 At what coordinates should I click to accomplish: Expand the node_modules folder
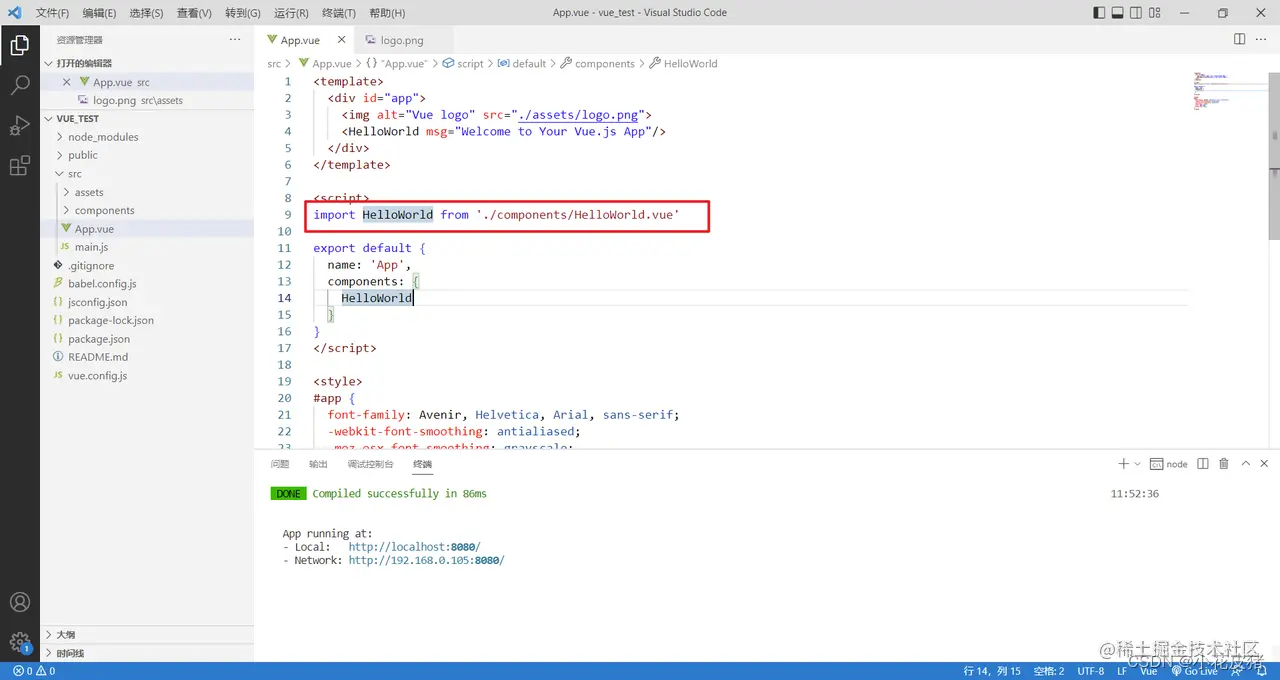pos(147,137)
